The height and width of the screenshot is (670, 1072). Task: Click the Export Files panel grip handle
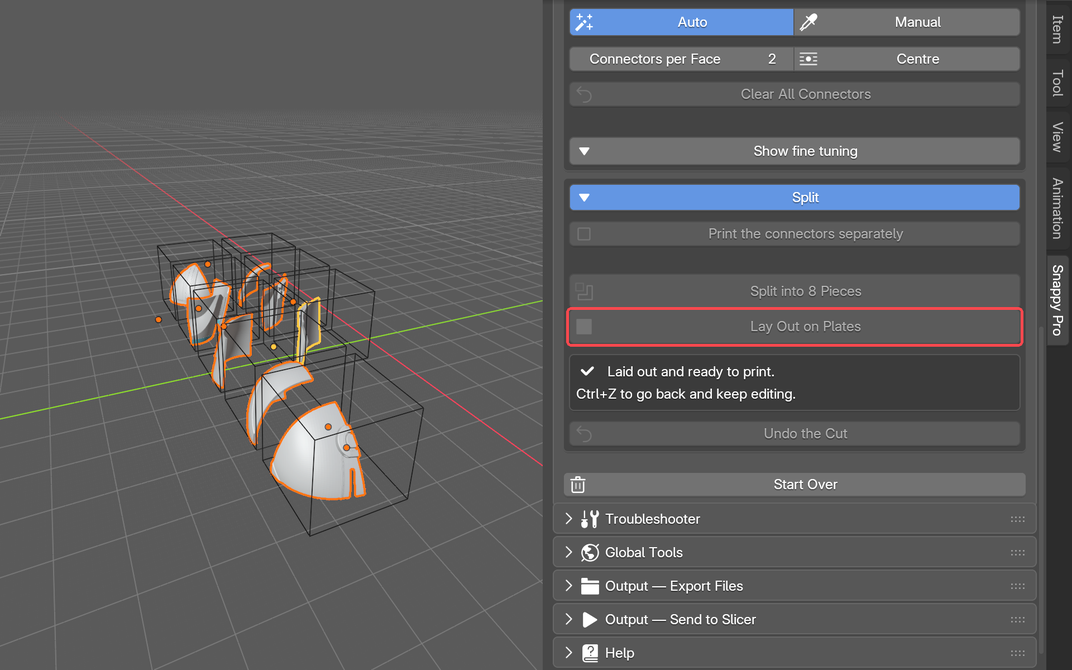[1017, 586]
